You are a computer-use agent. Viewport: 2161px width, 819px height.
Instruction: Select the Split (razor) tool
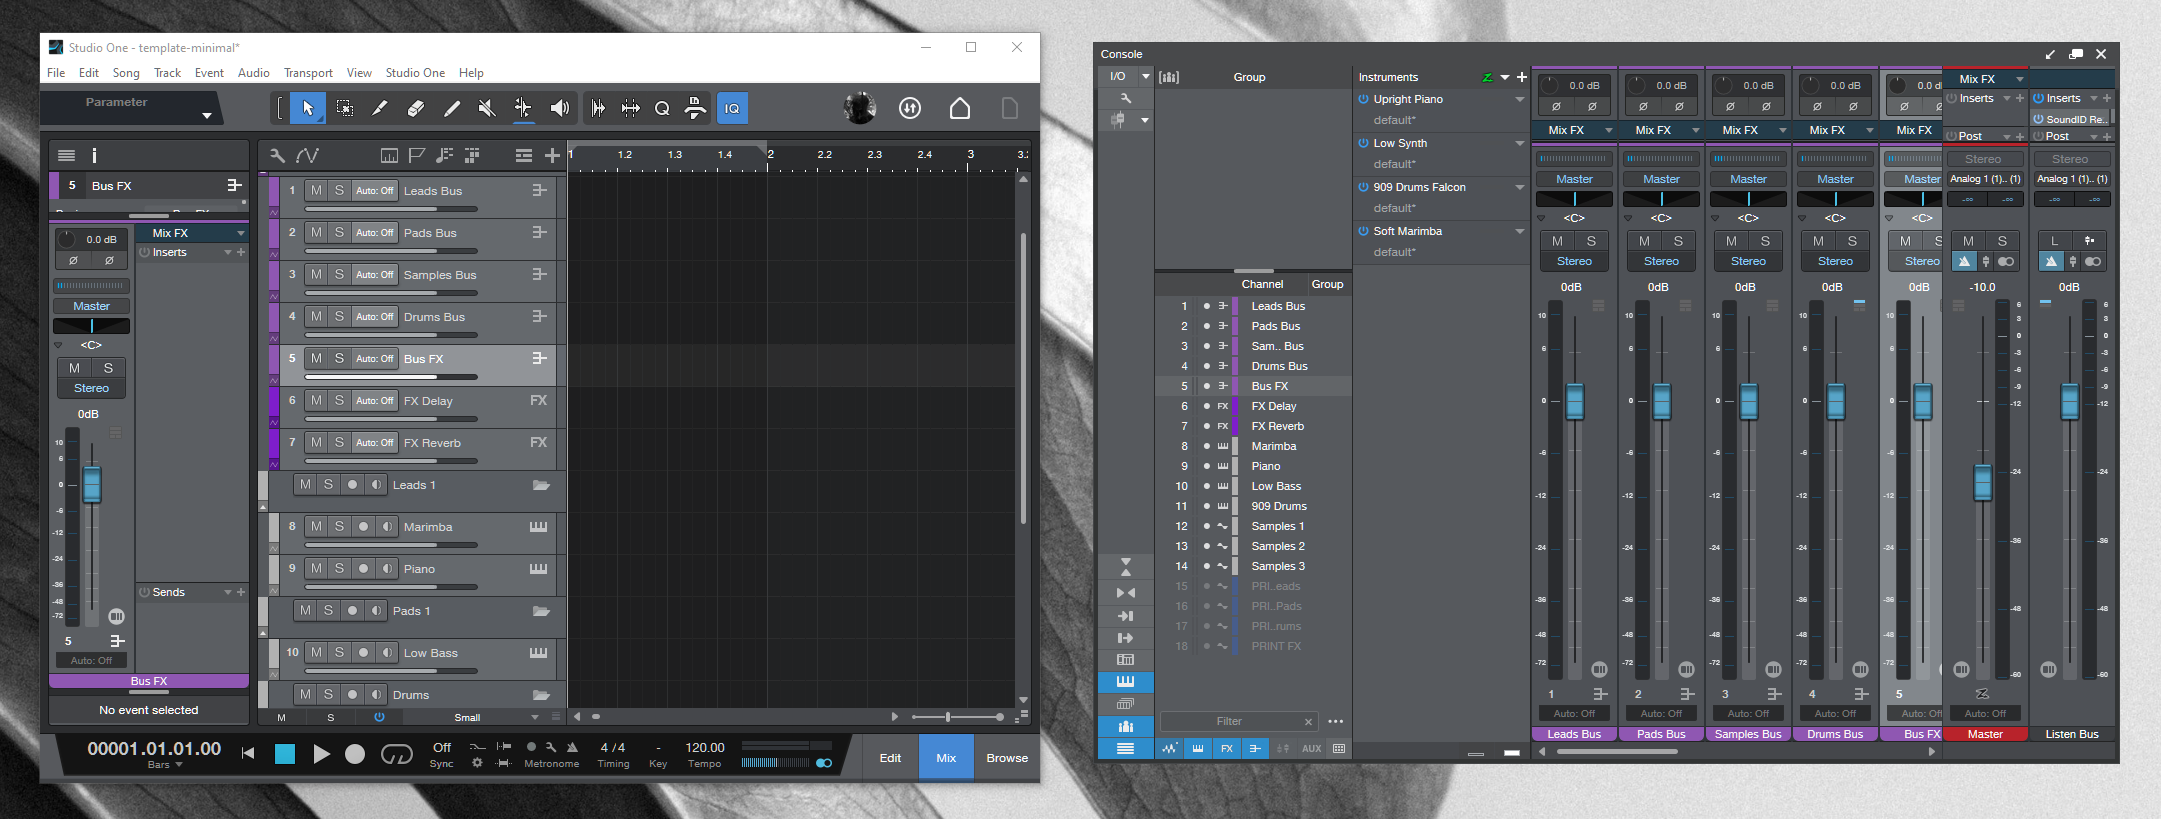pos(380,108)
